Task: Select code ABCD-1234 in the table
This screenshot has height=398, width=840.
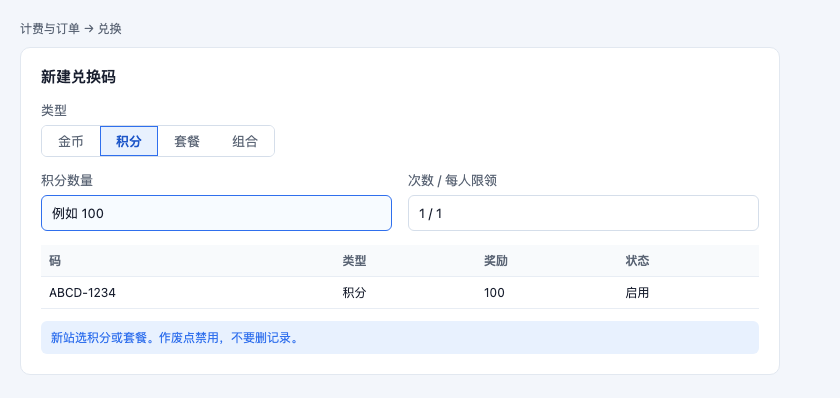Action: 82,293
